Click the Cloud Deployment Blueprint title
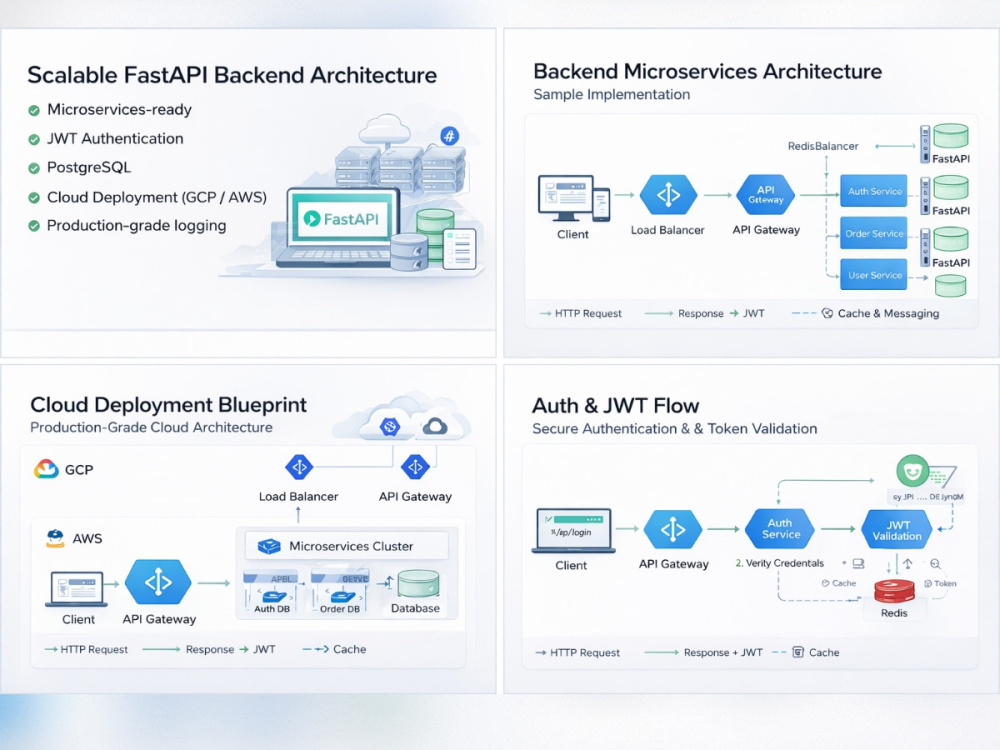Viewport: 1000px width, 750px height. (x=168, y=404)
